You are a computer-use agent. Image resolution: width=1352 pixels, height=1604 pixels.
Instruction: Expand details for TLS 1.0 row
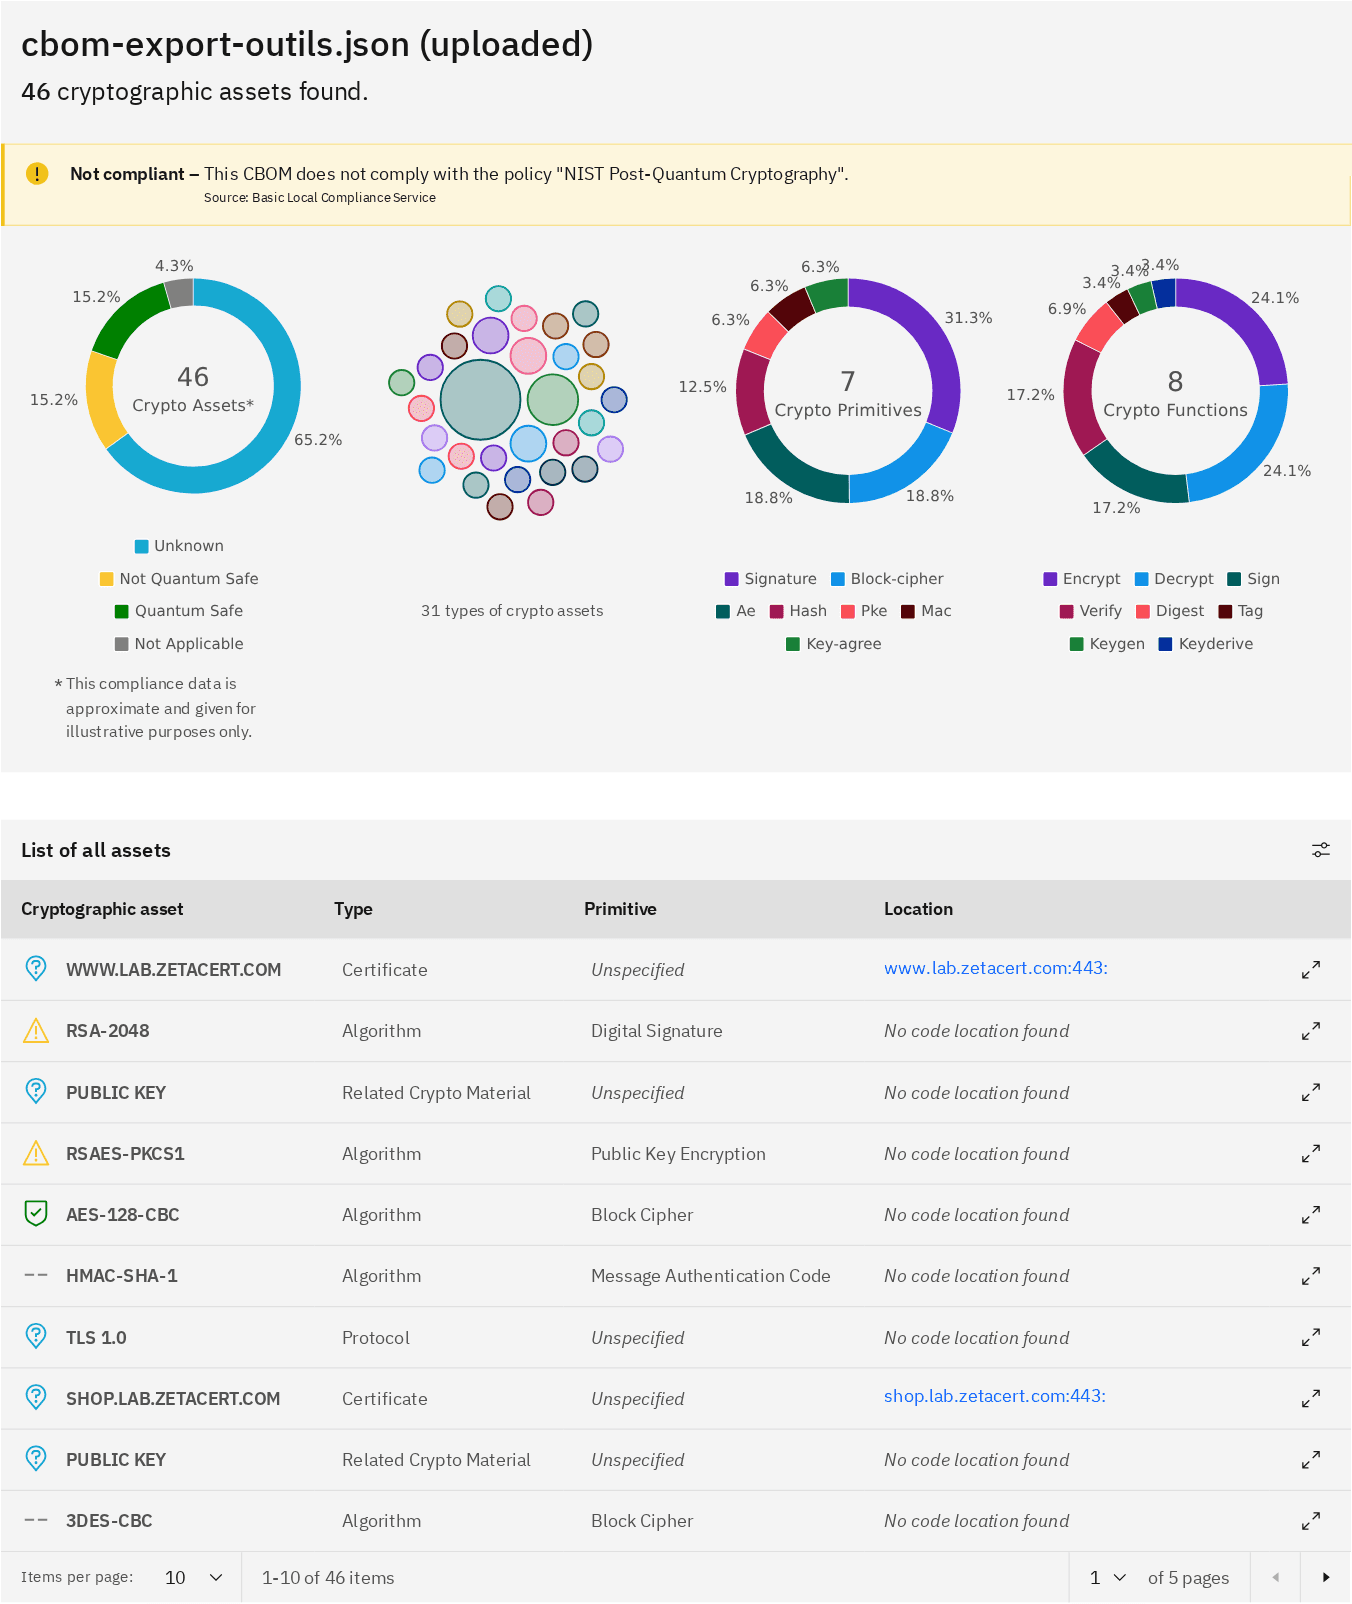coord(1311,1337)
